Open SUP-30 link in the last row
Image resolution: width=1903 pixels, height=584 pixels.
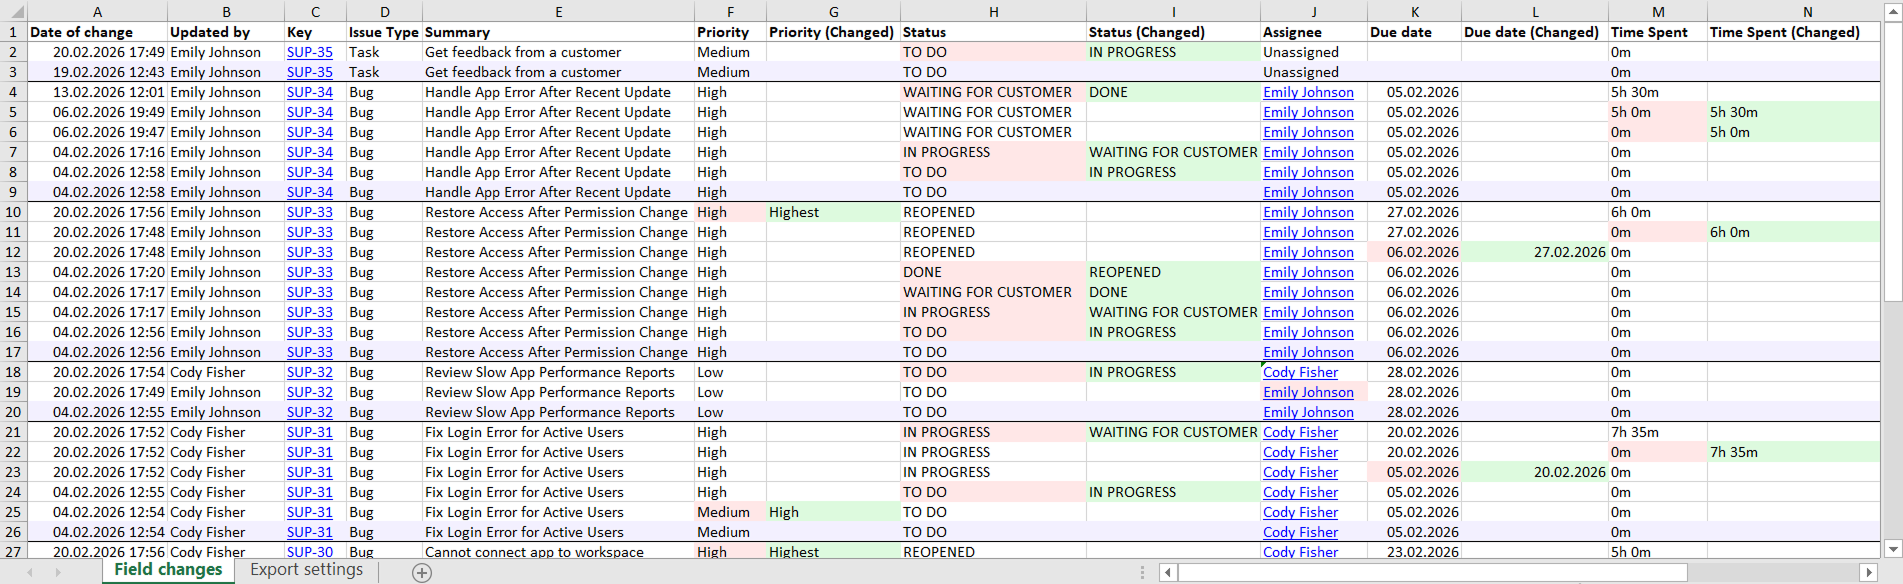pyautogui.click(x=309, y=551)
